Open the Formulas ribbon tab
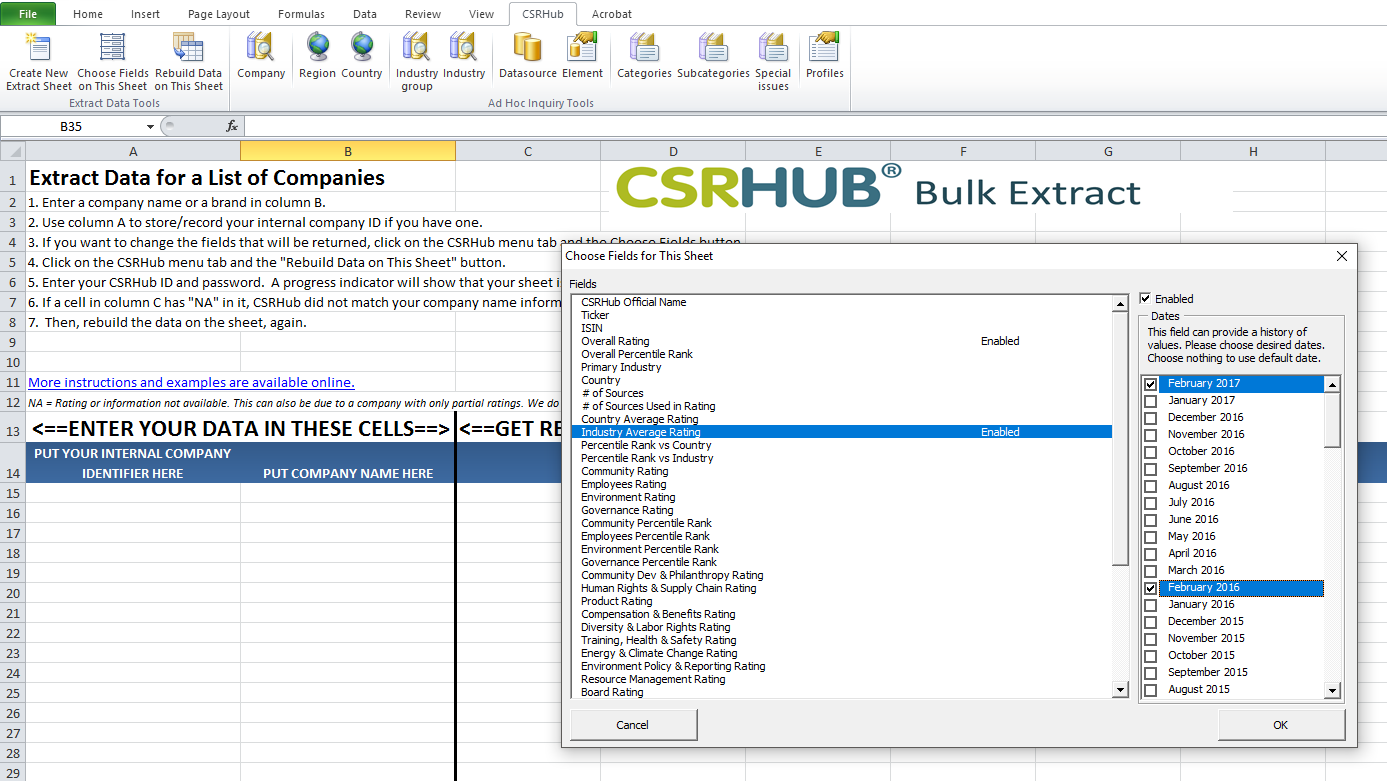 (301, 14)
